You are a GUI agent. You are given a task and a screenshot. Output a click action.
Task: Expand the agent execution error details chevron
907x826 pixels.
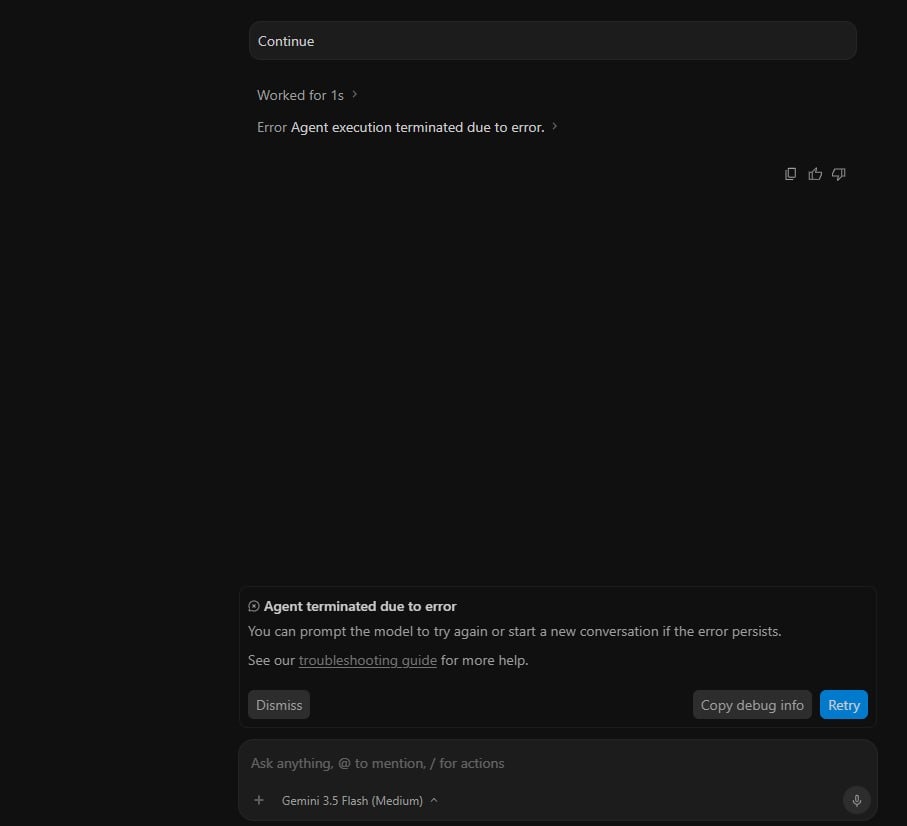click(554, 126)
